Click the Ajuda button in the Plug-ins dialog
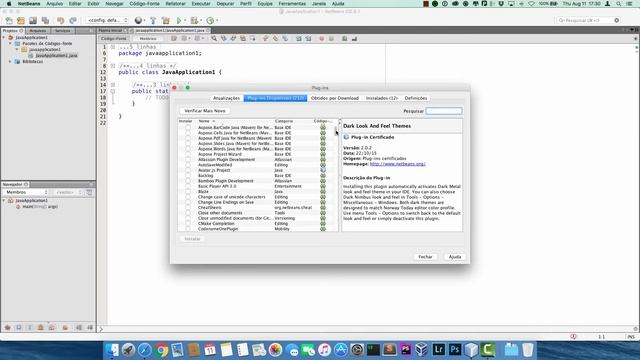 [455, 257]
